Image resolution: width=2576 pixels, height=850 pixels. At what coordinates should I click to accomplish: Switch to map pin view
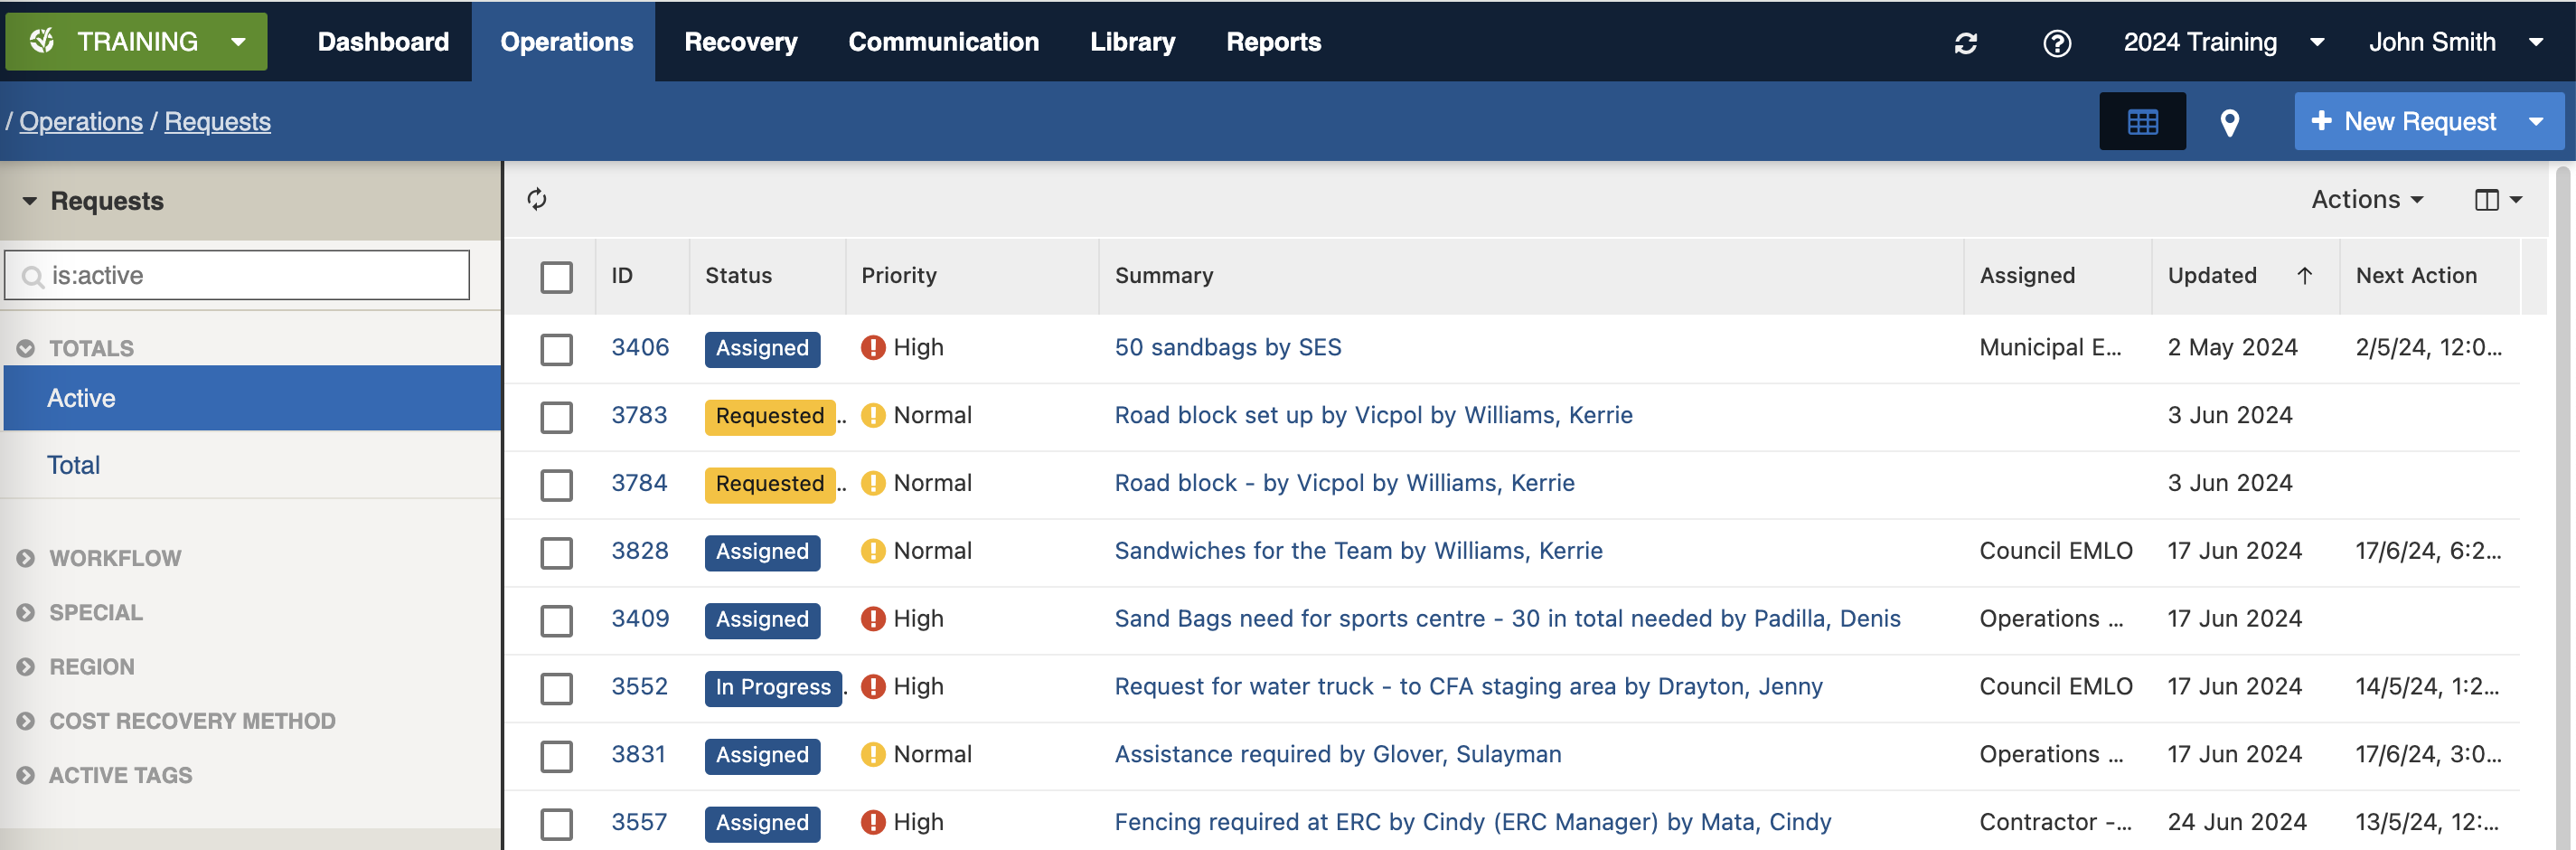point(2229,122)
